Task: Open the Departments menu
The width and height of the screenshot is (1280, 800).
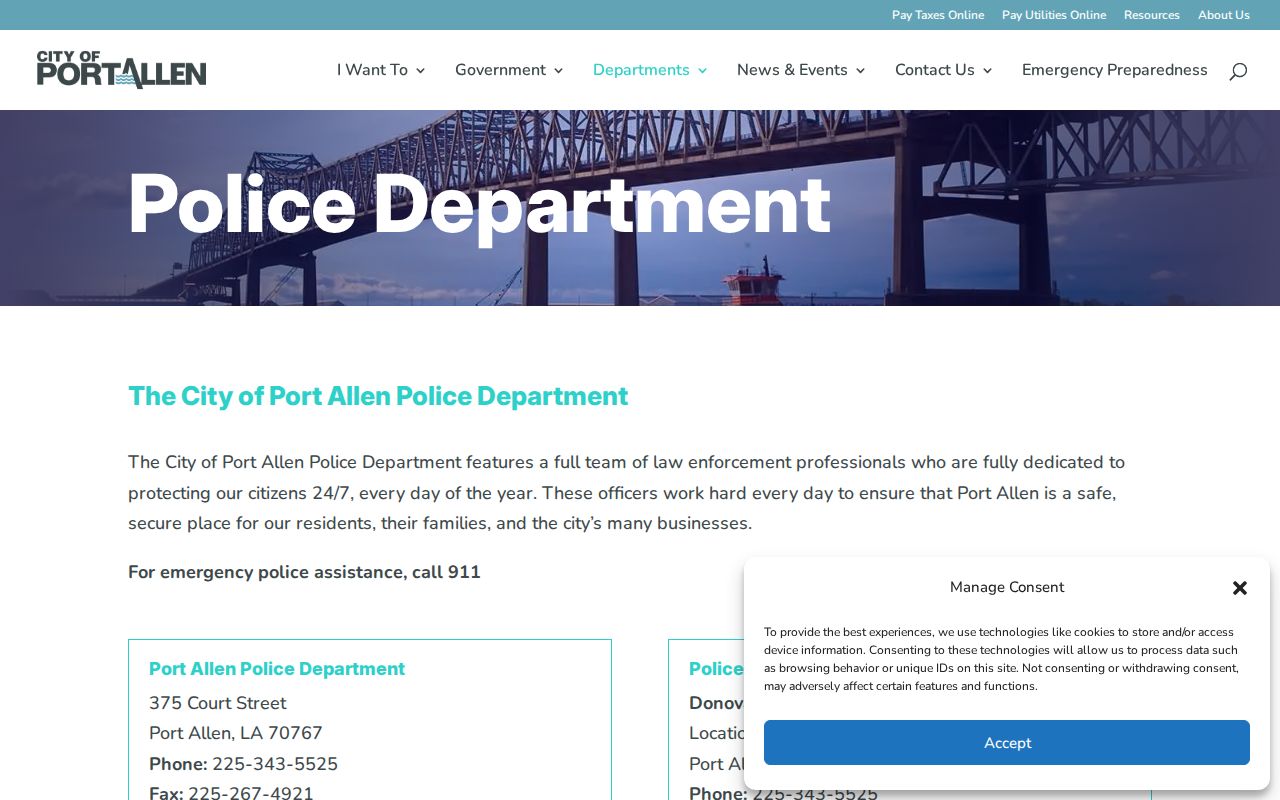Action: (641, 70)
